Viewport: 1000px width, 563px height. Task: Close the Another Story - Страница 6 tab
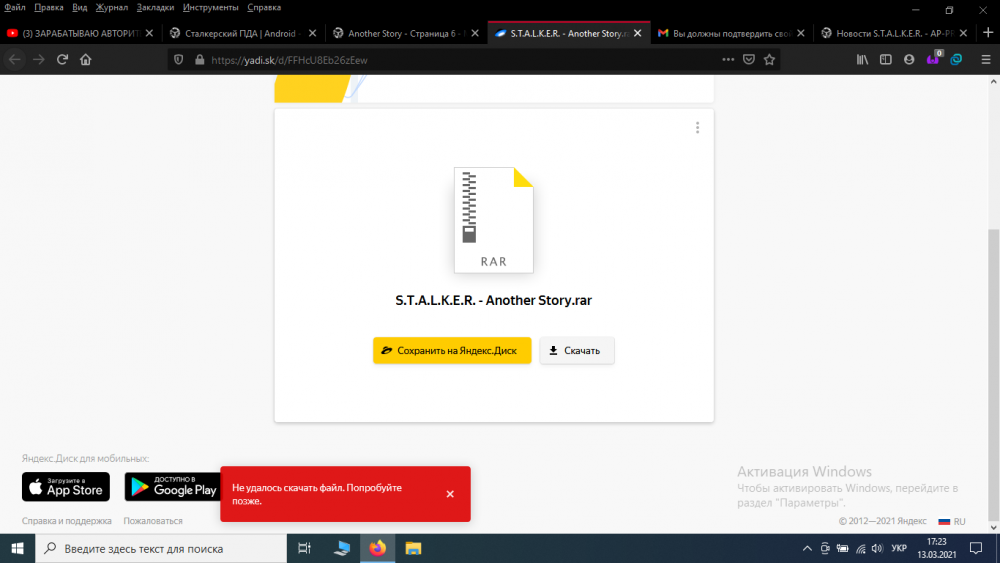click(x=475, y=33)
